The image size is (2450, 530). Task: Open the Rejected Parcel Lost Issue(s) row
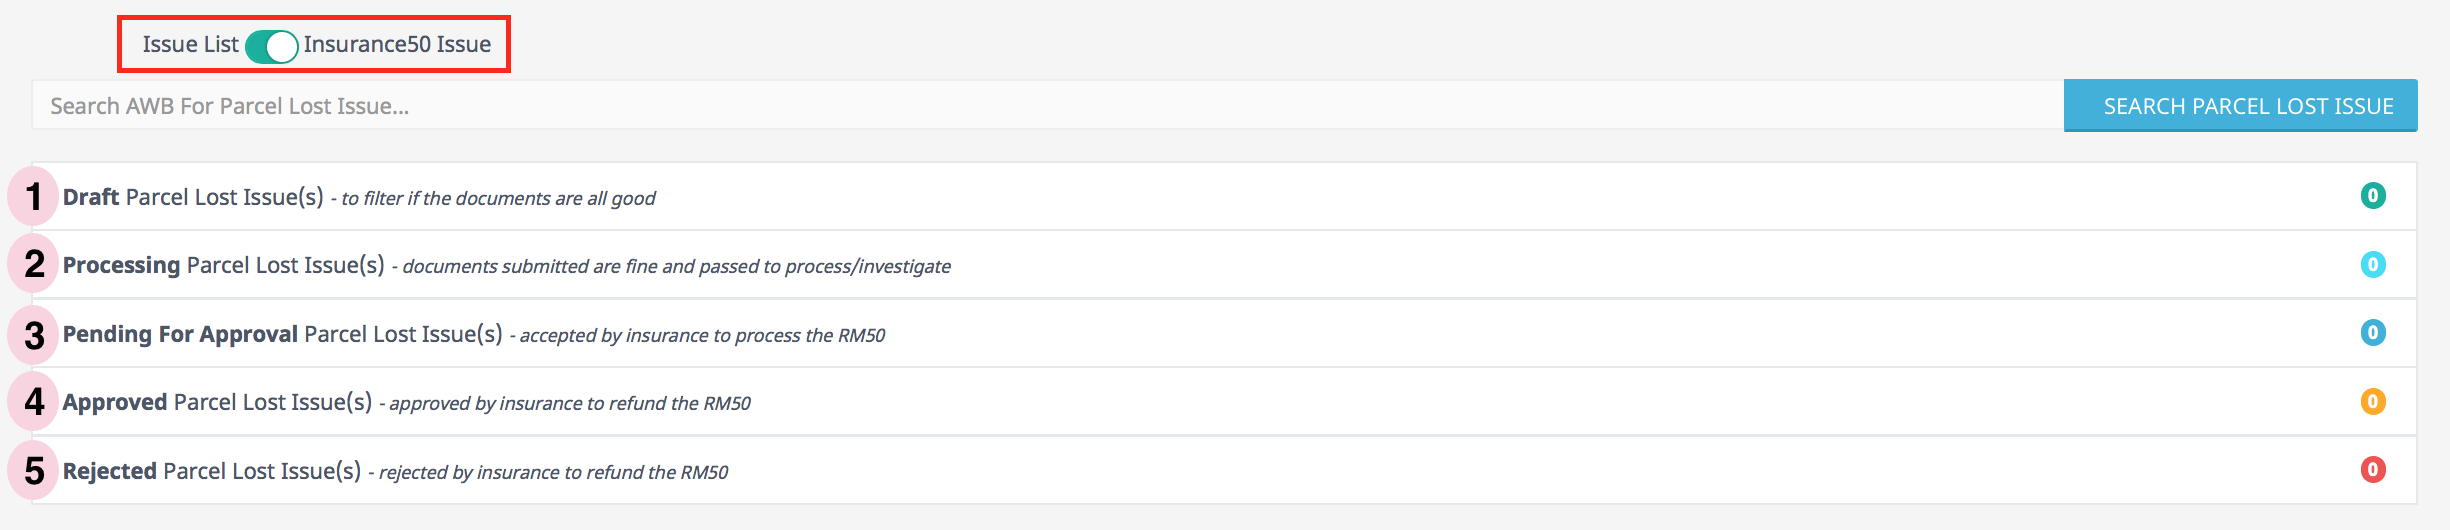[211, 471]
